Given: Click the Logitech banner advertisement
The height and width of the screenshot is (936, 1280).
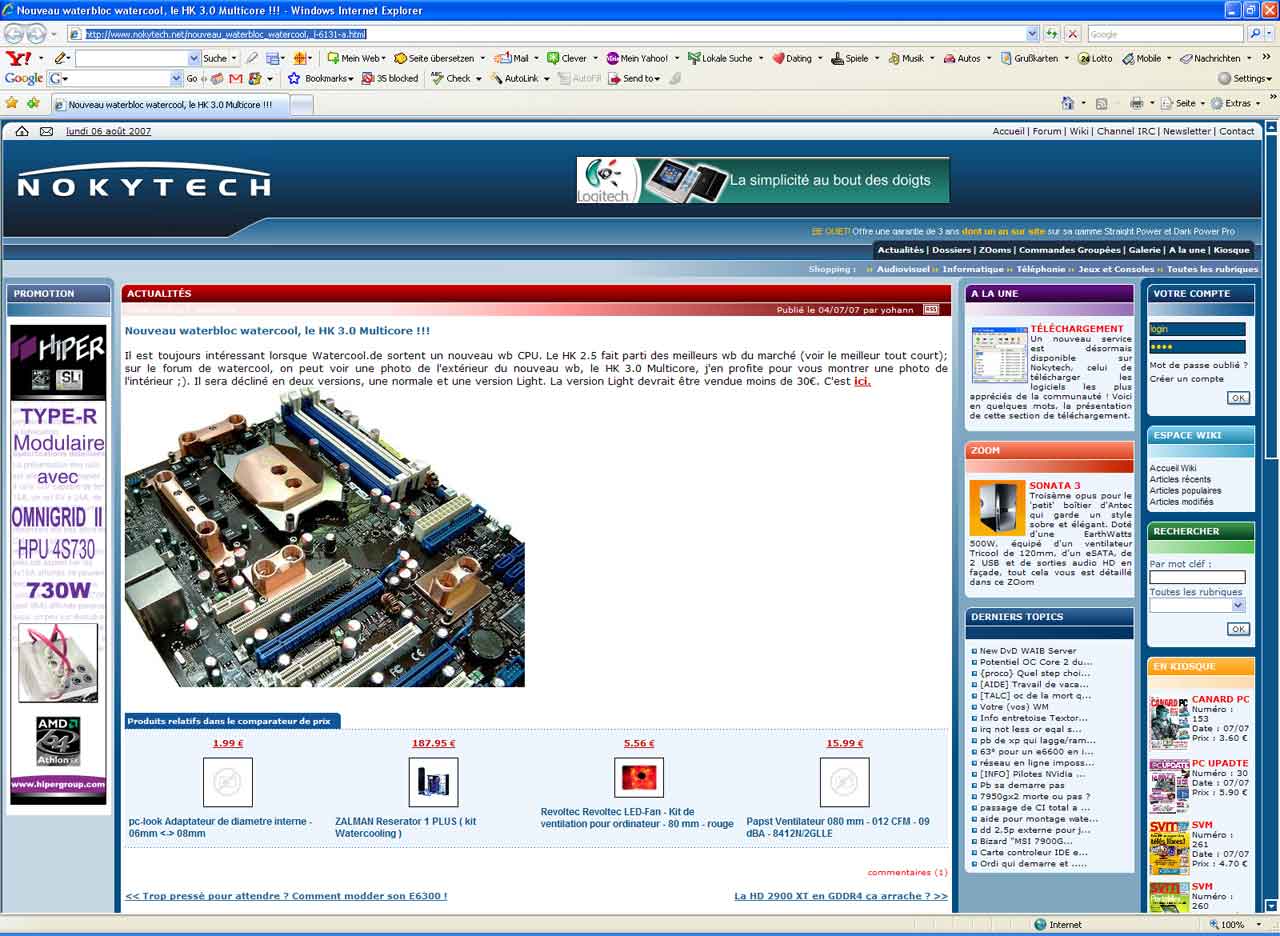Looking at the screenshot, I should [x=763, y=180].
